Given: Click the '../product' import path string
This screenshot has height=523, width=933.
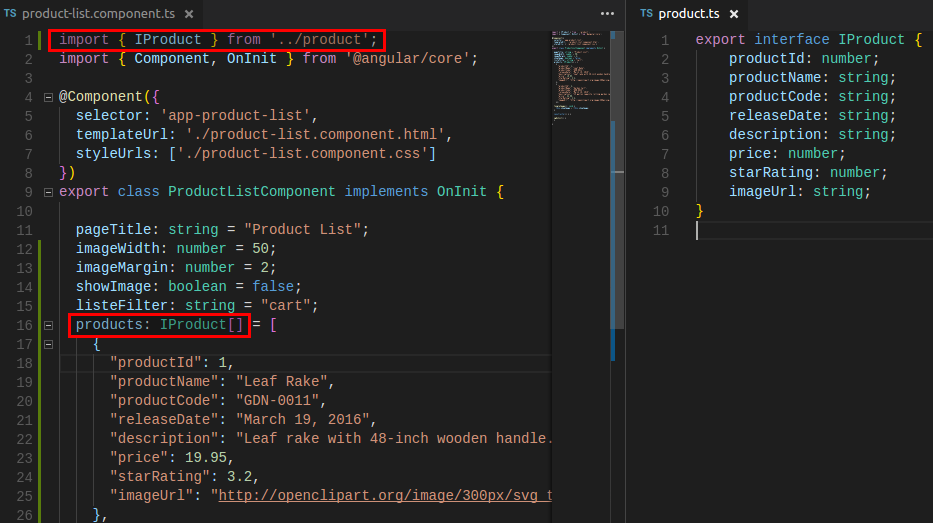Looking at the screenshot, I should (321, 40).
